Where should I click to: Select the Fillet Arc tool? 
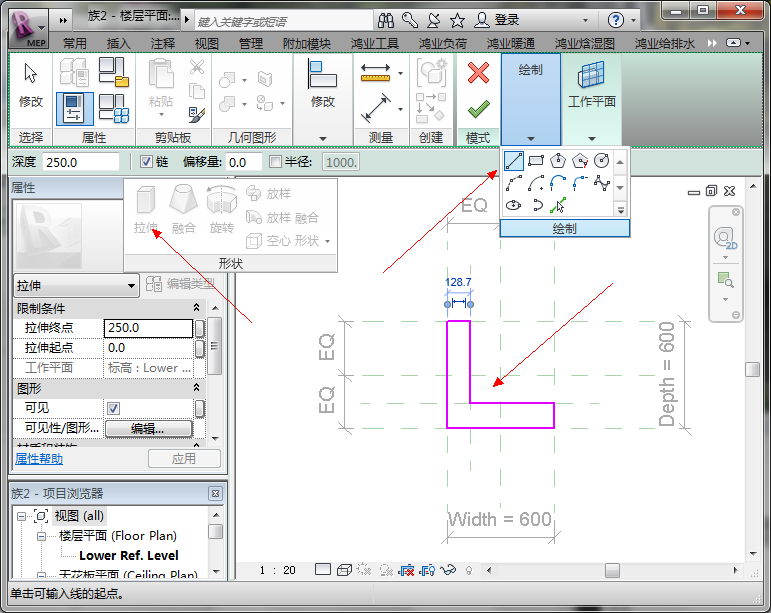(x=580, y=183)
